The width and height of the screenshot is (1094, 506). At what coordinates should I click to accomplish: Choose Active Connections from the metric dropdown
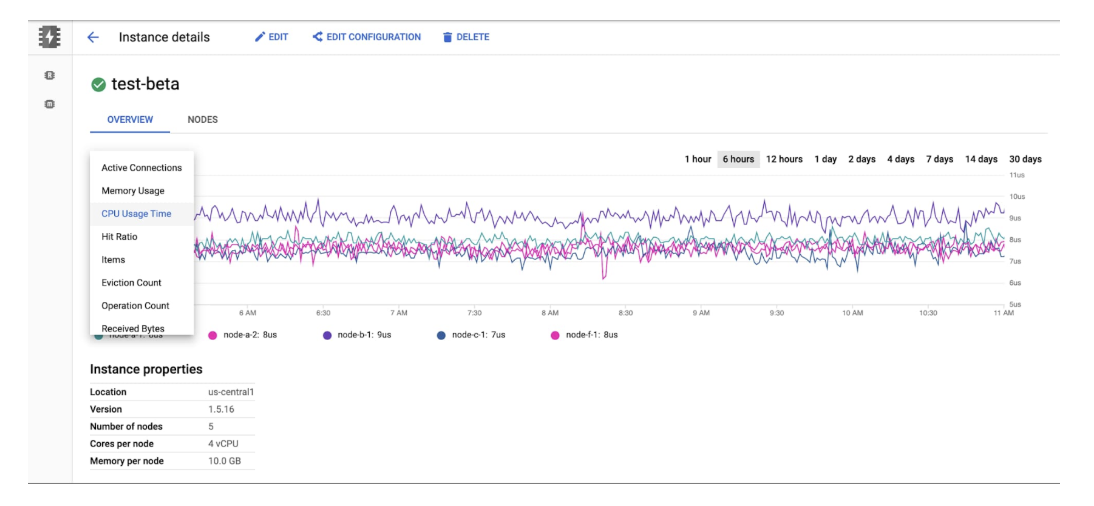(142, 168)
